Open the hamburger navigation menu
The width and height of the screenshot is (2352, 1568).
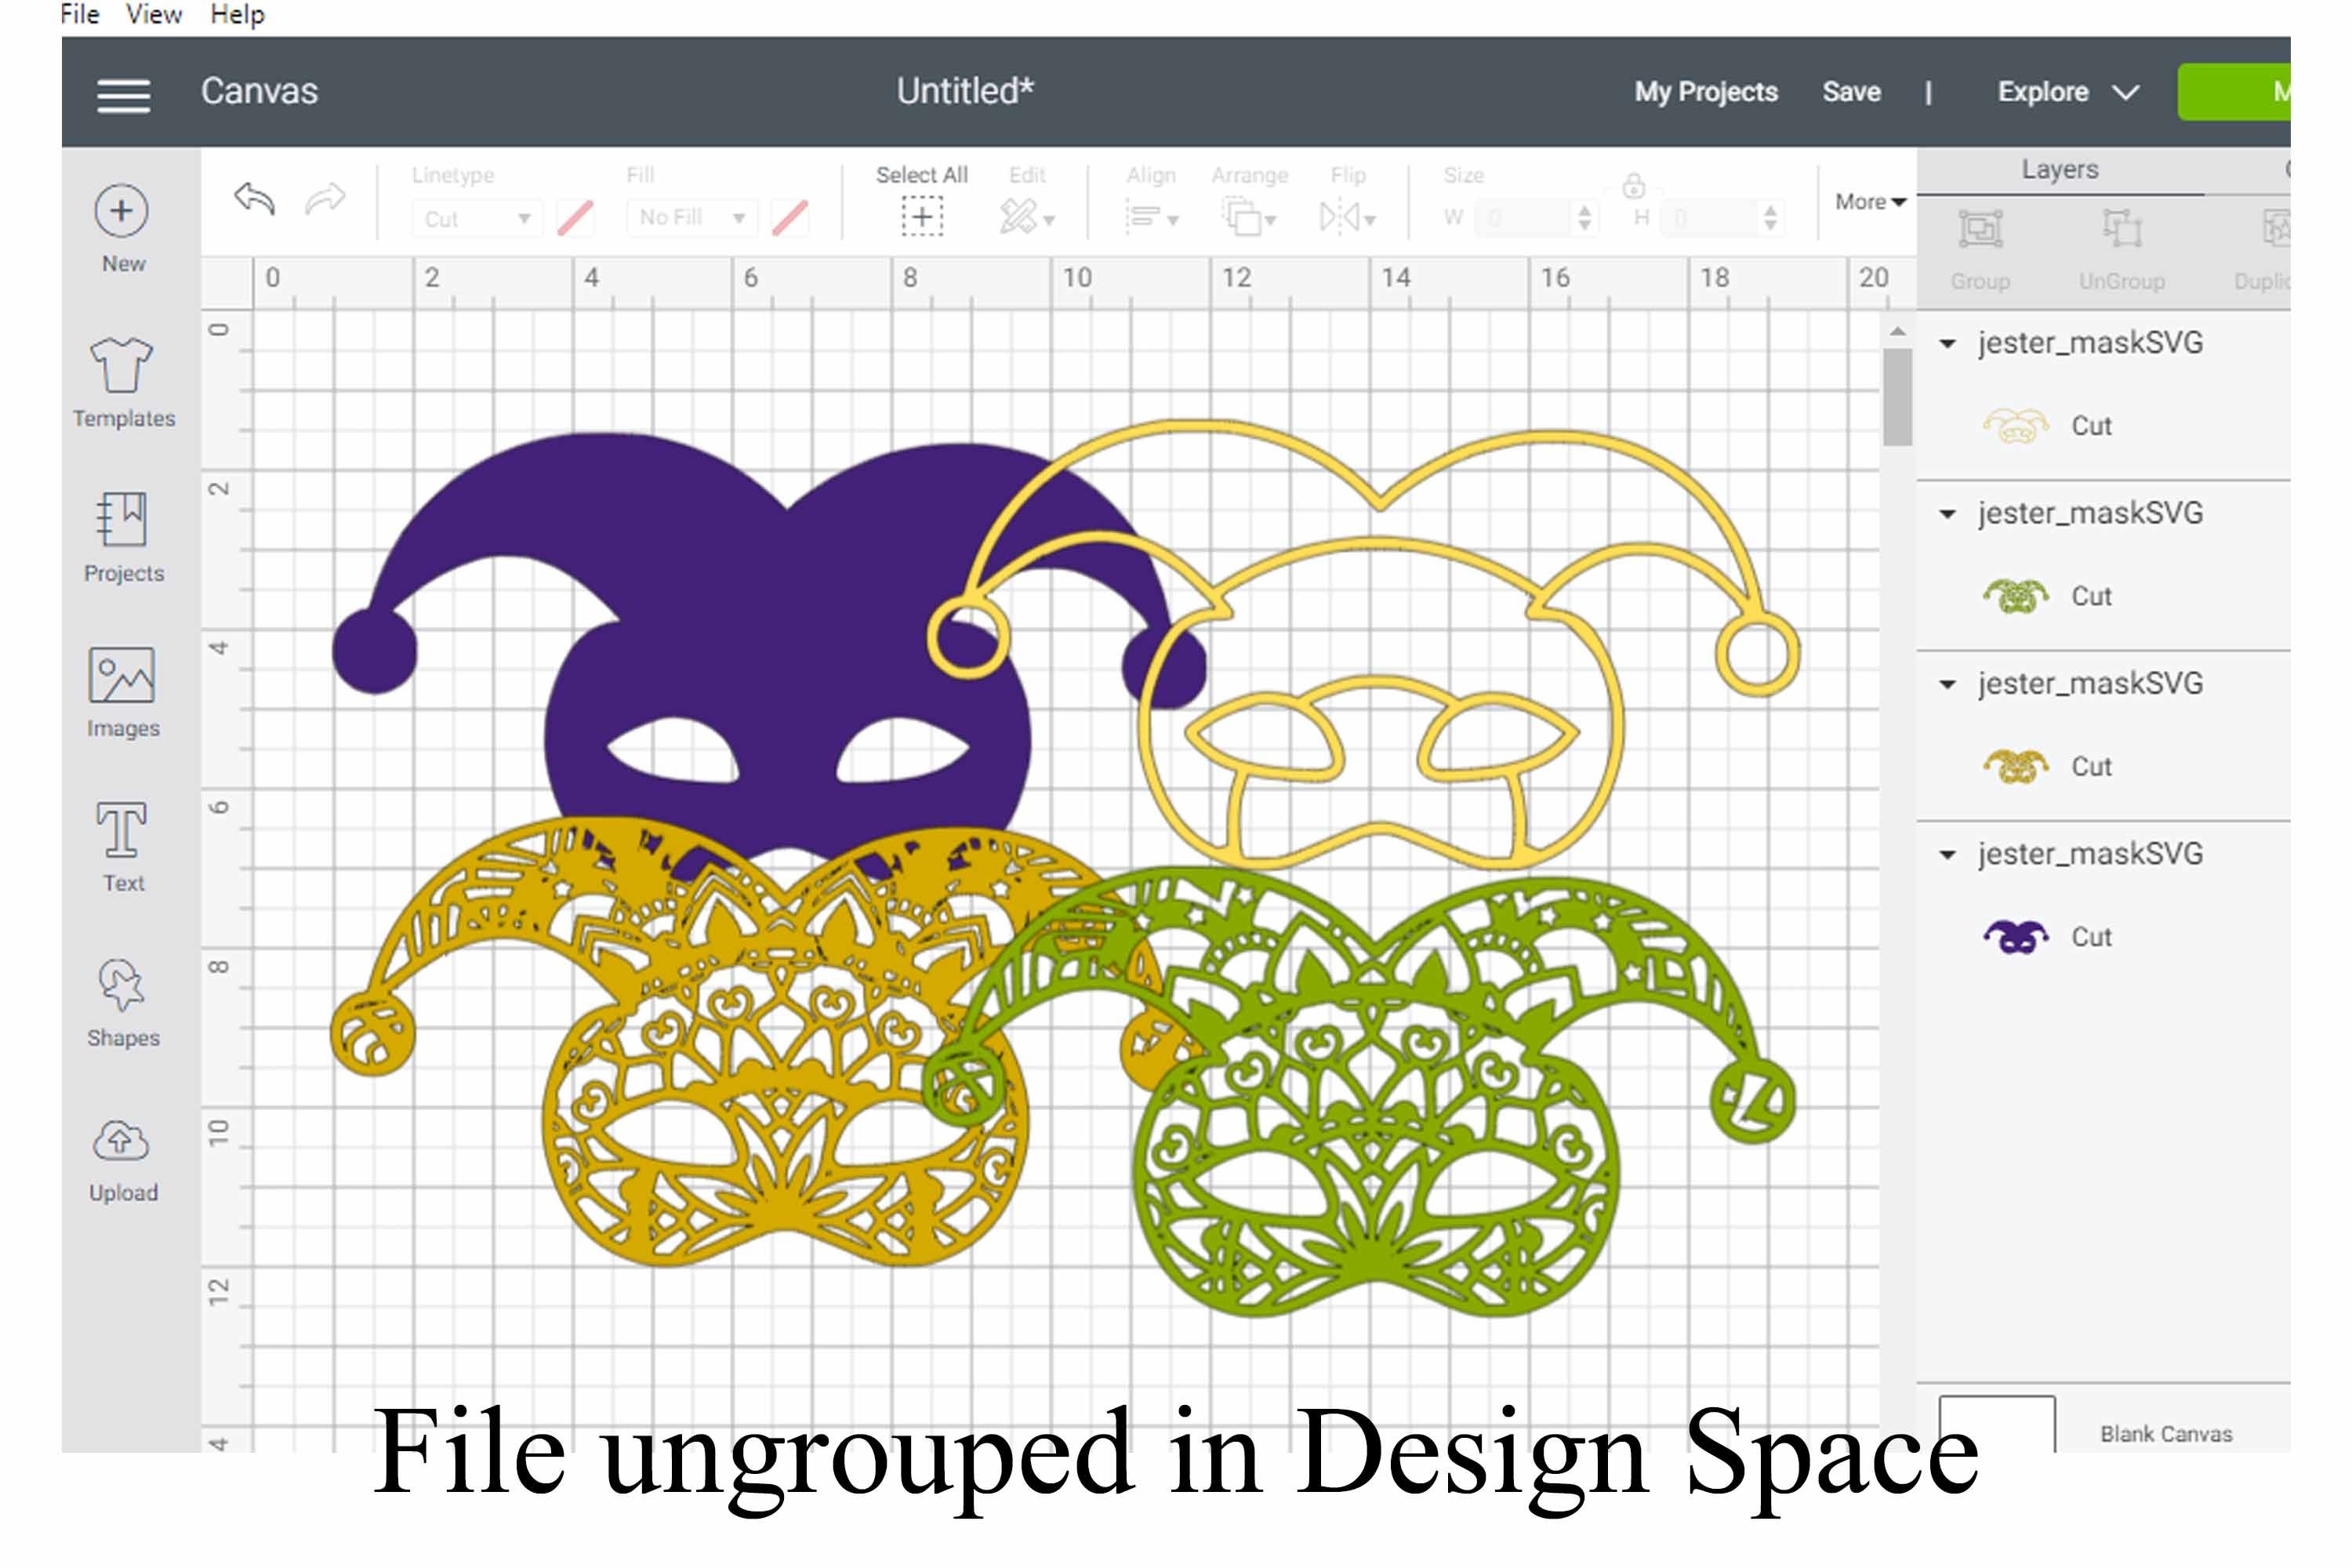coord(122,95)
